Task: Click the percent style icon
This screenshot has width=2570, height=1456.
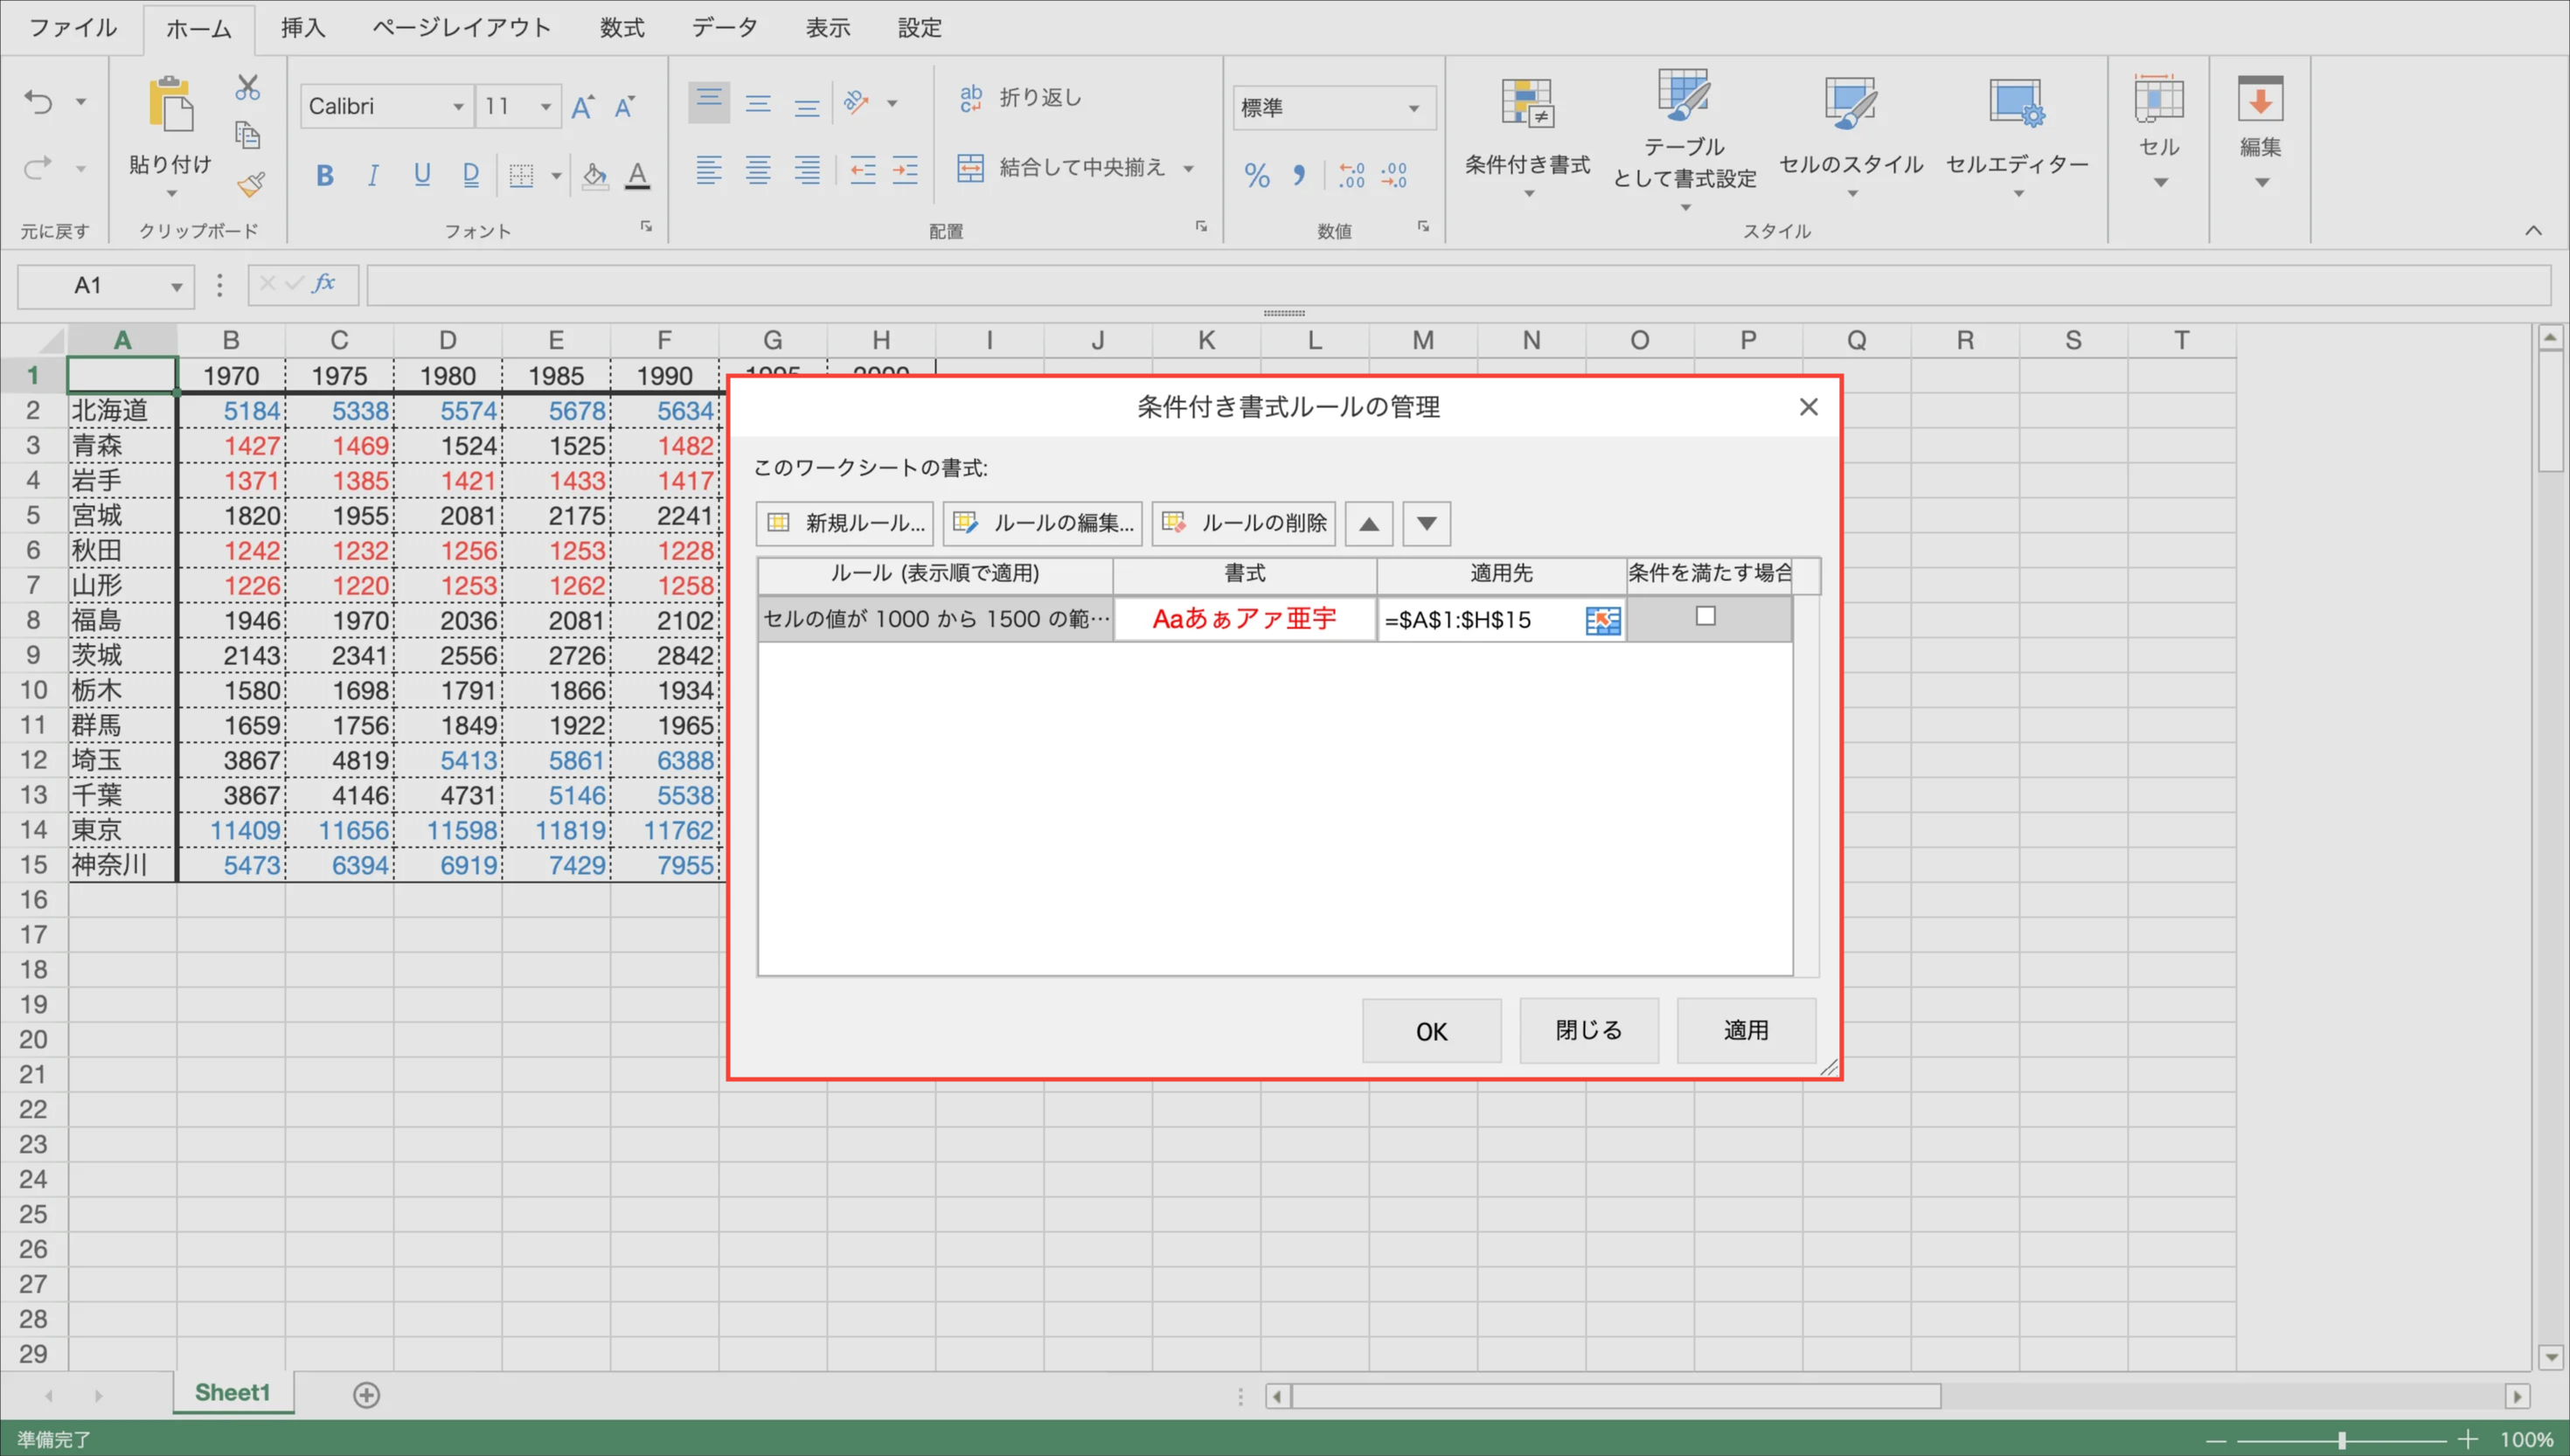Action: click(x=1256, y=176)
